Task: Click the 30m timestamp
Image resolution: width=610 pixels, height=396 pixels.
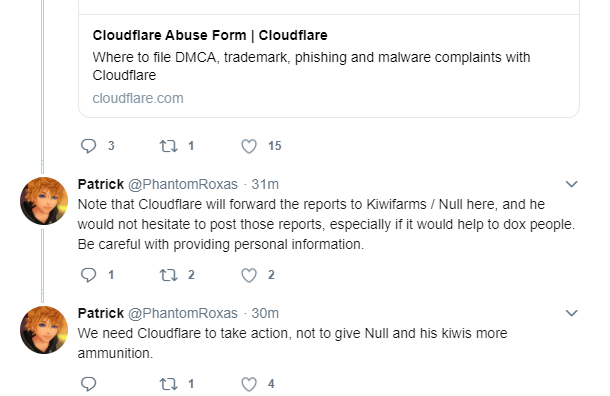Action: point(265,313)
